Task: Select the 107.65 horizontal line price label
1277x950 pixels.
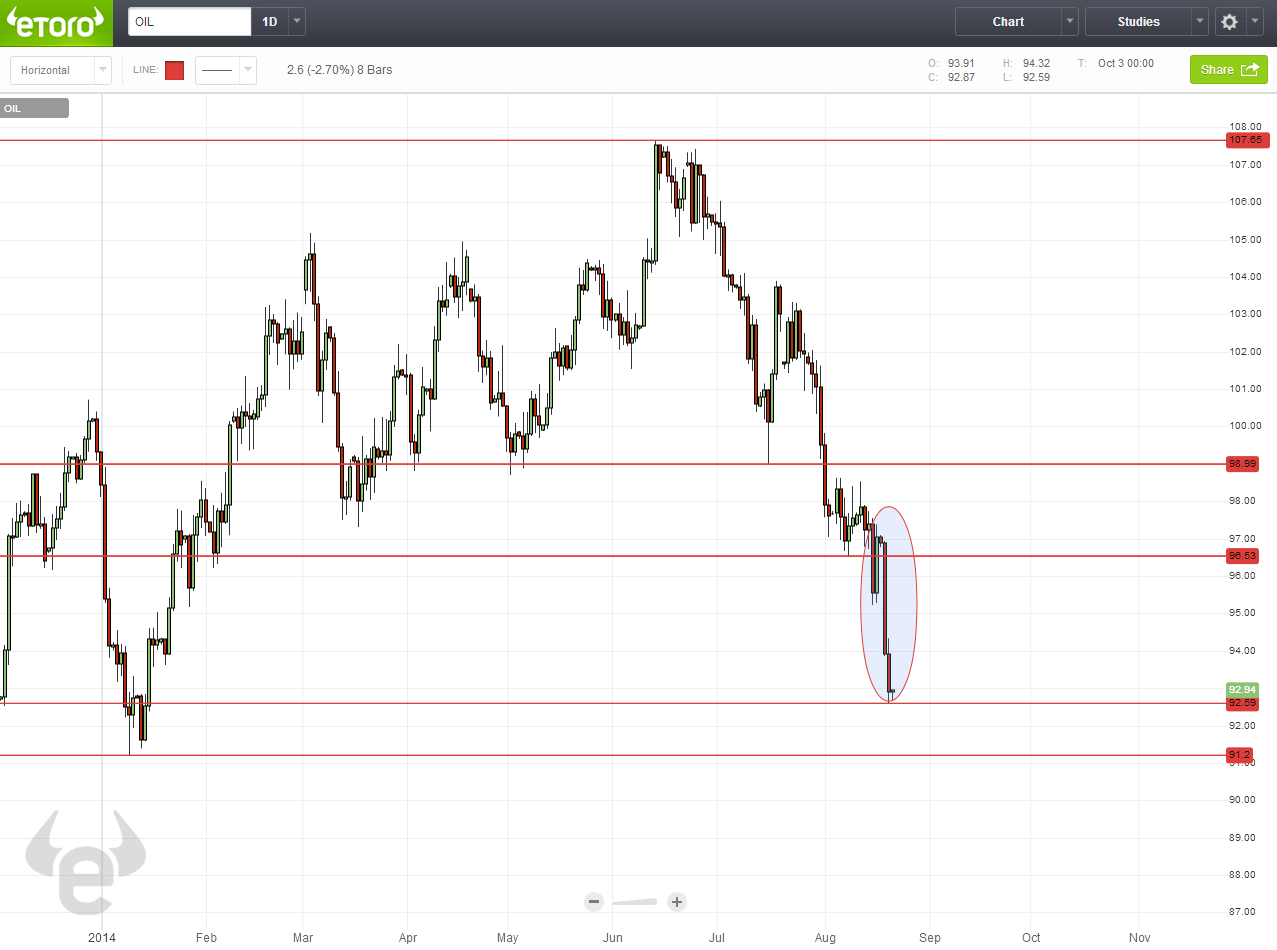Action: coord(1248,141)
